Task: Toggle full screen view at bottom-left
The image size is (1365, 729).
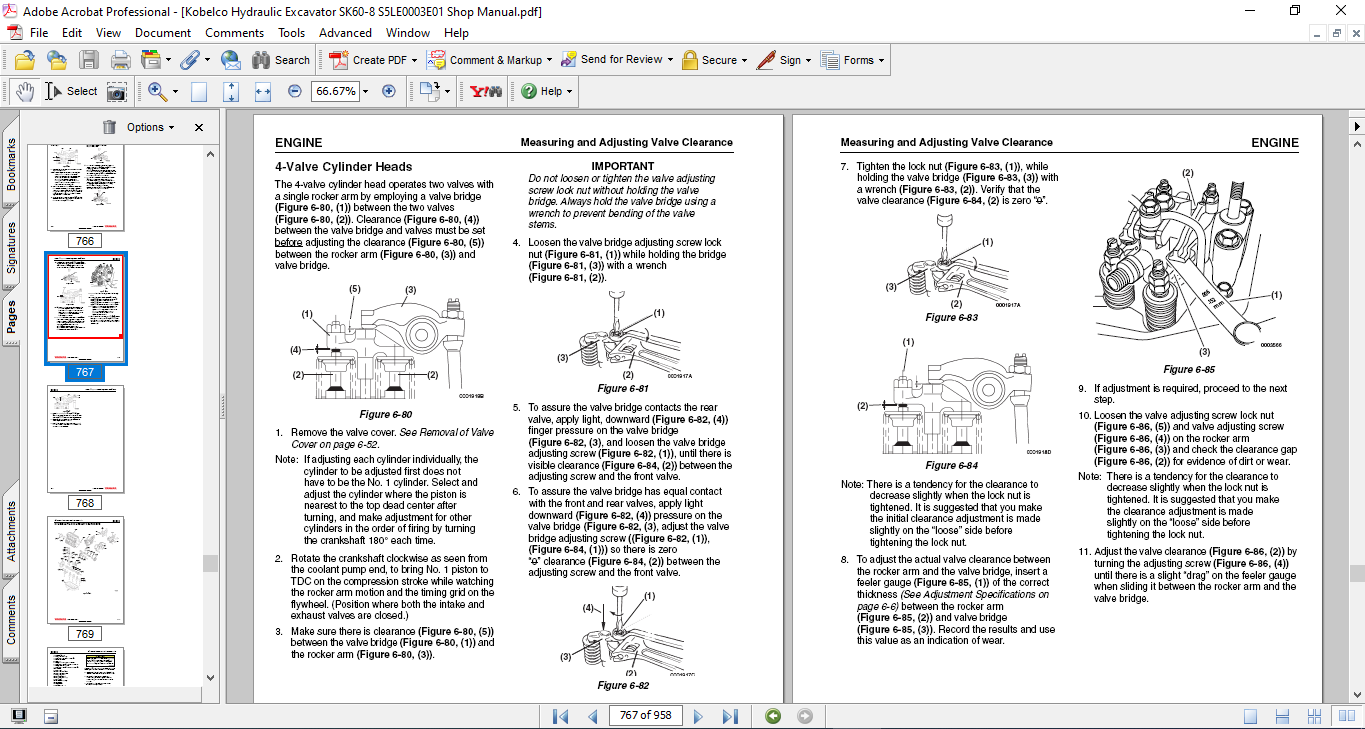Action: (x=19, y=716)
